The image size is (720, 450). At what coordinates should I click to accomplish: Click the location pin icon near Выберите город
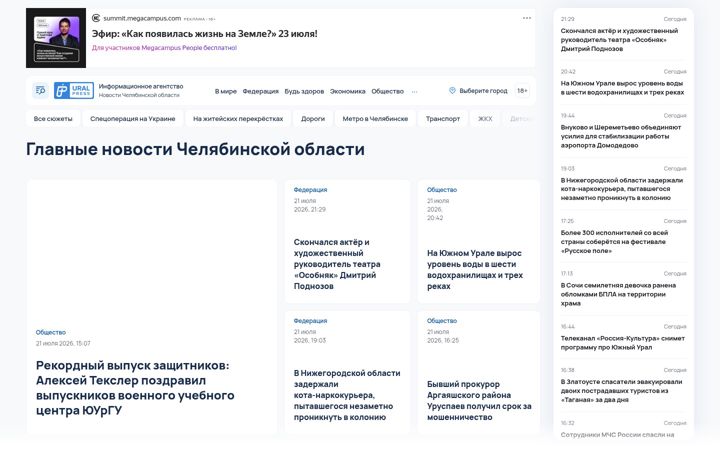[452, 91]
